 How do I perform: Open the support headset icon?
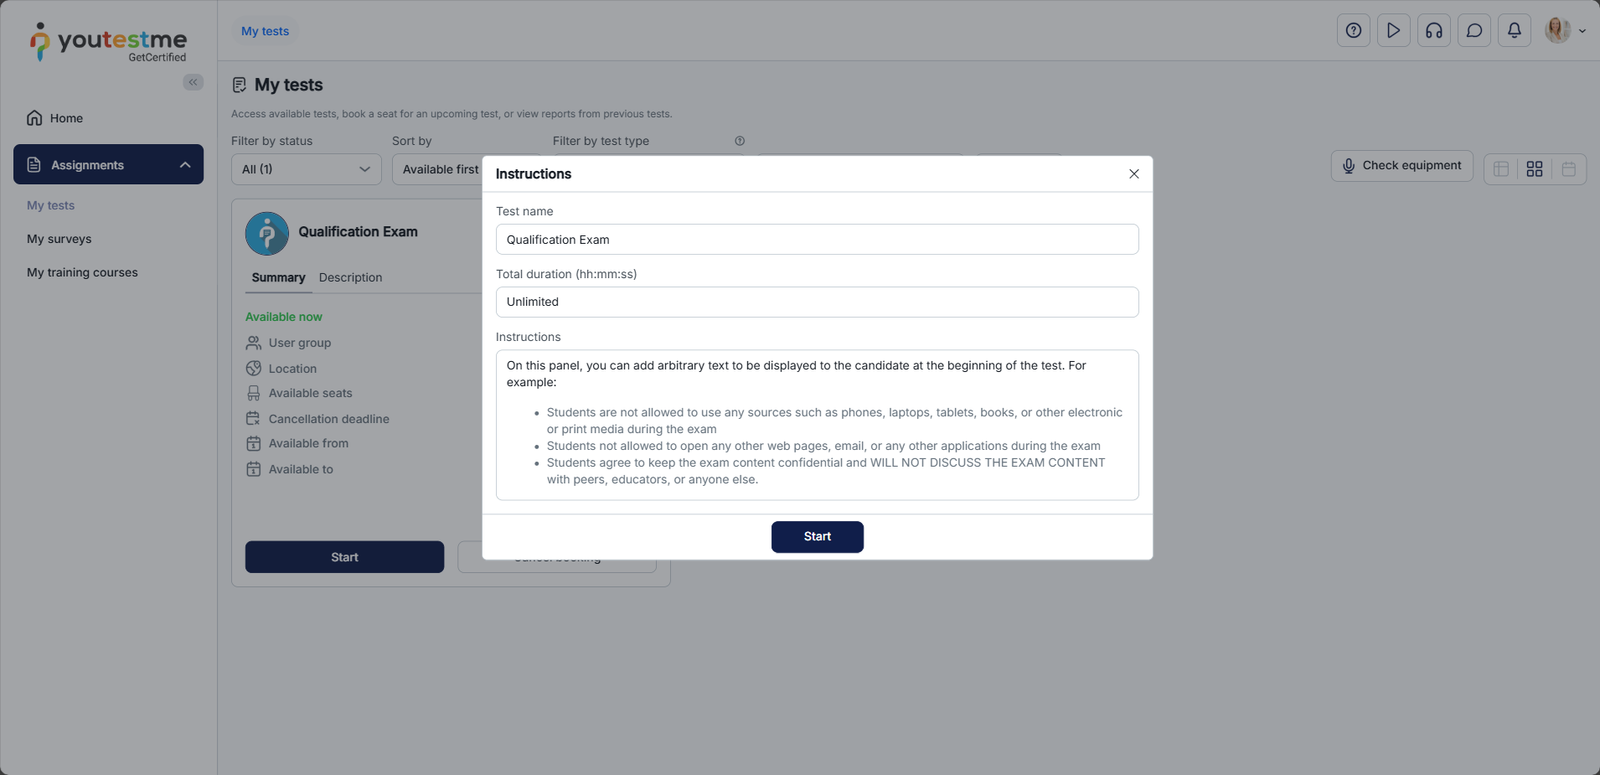tap(1434, 31)
